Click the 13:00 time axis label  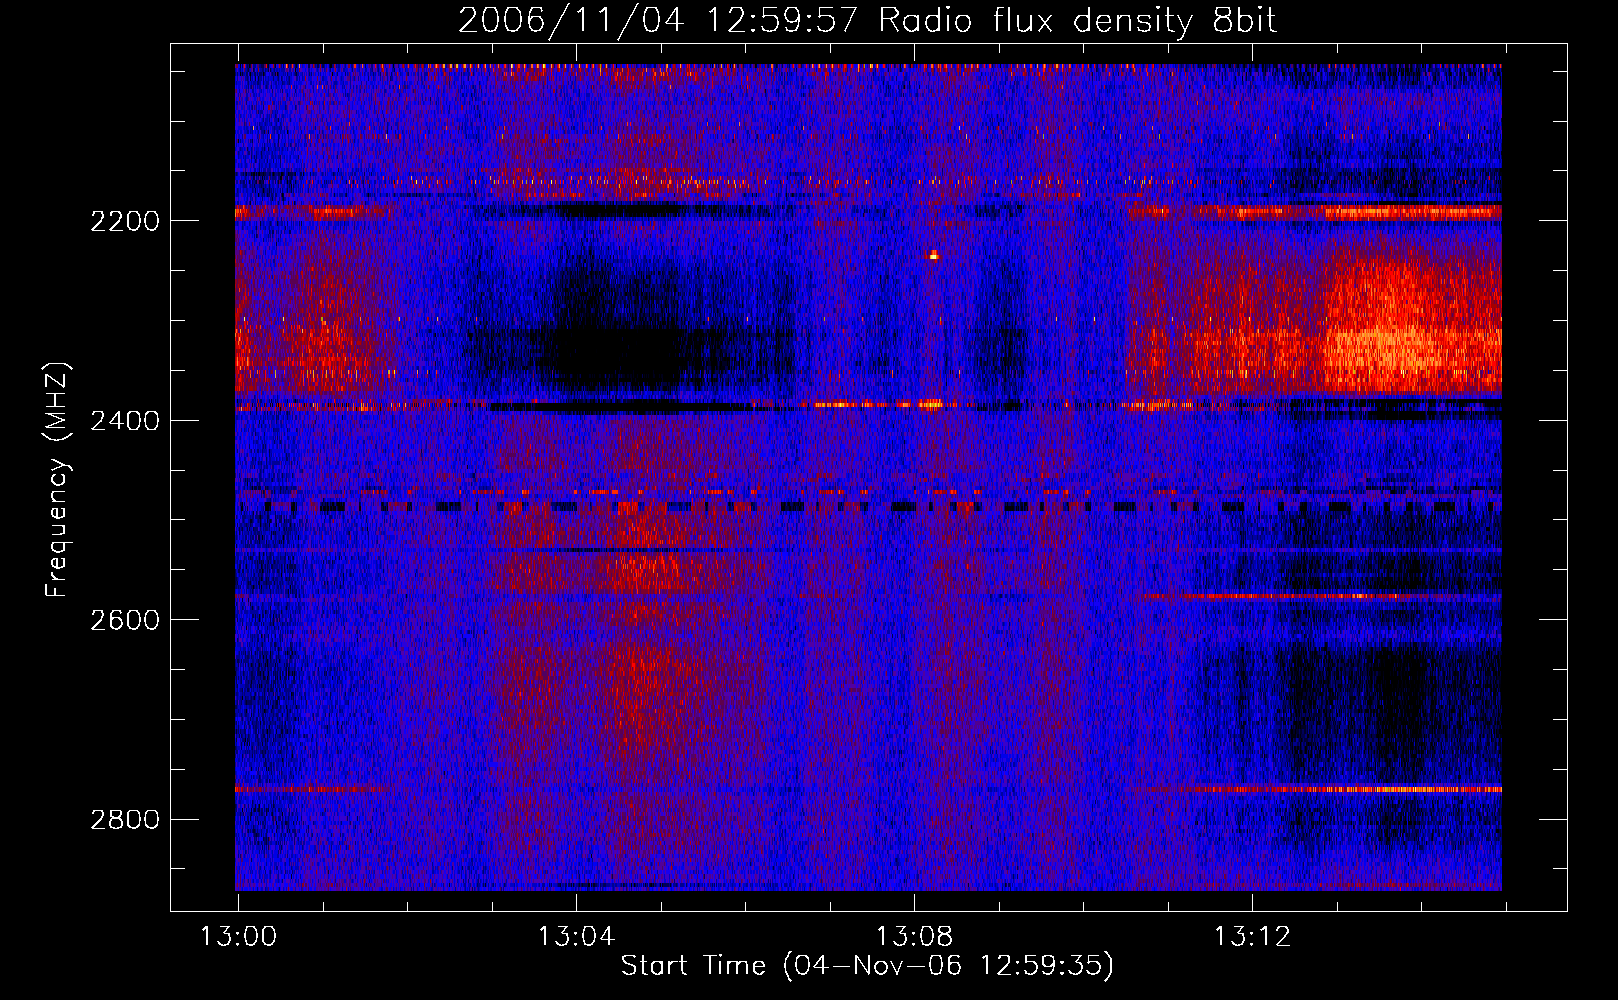(x=238, y=937)
